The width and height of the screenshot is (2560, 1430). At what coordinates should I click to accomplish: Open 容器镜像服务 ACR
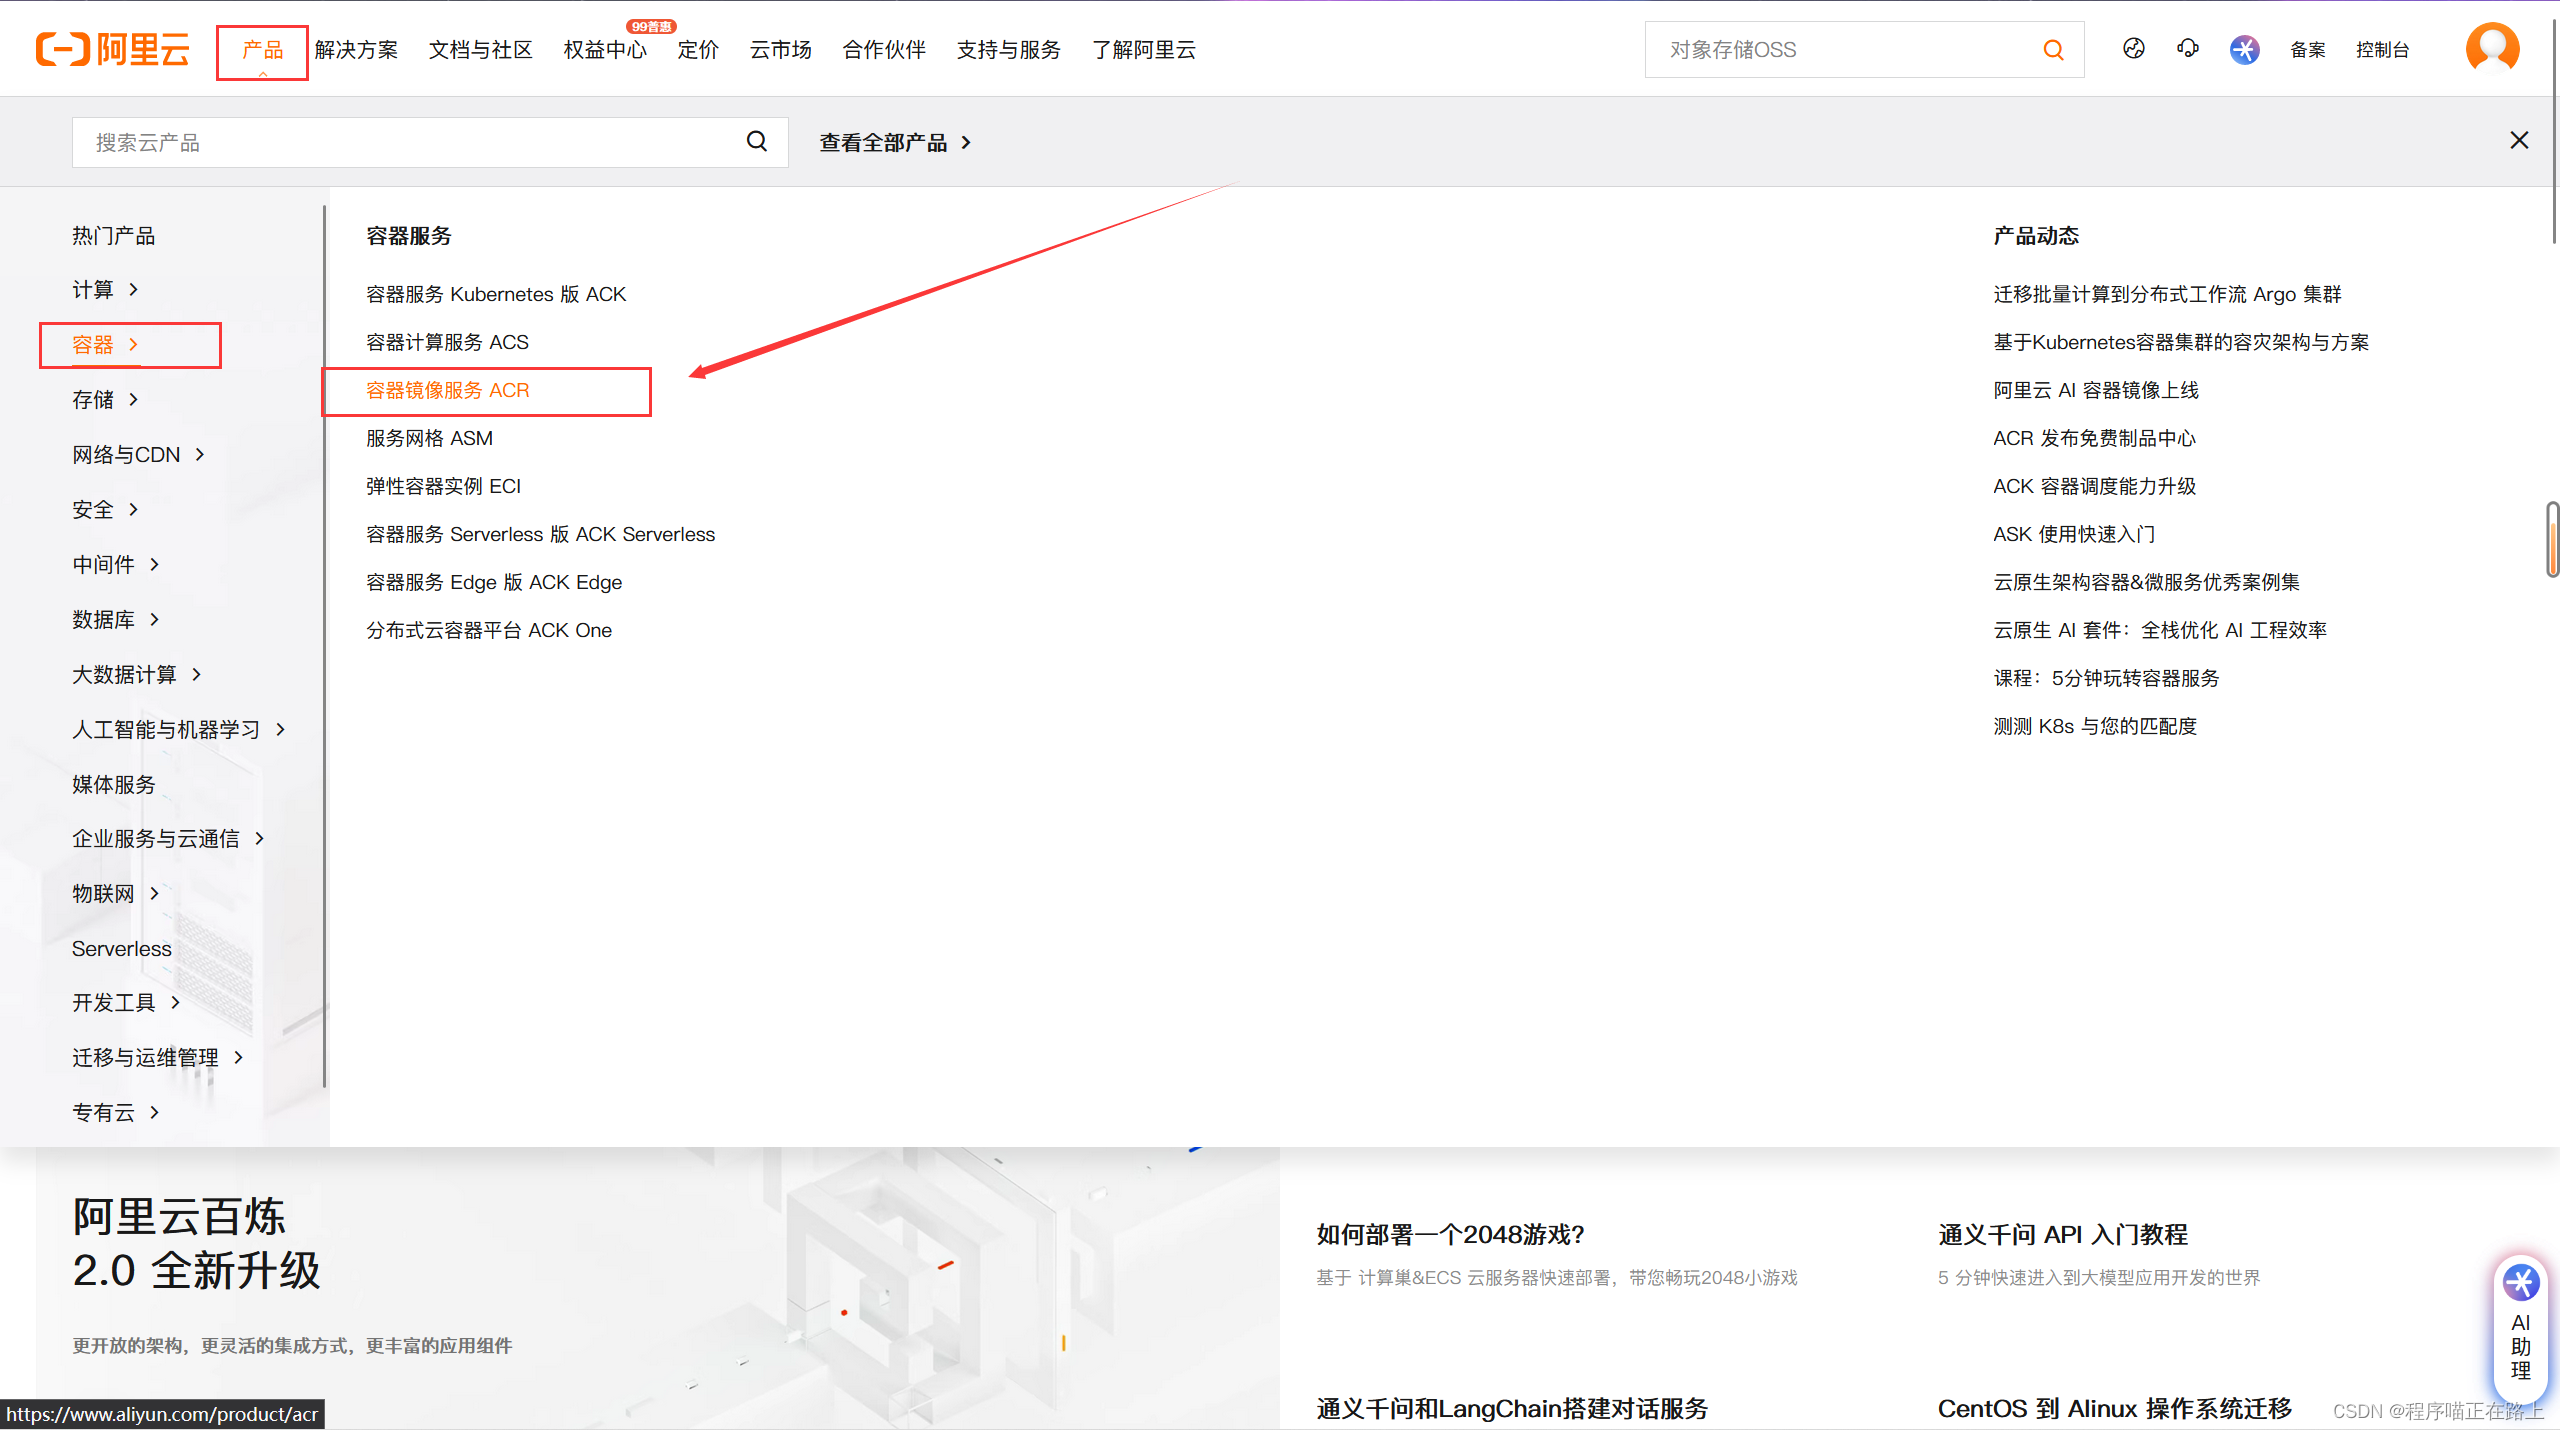click(x=446, y=390)
